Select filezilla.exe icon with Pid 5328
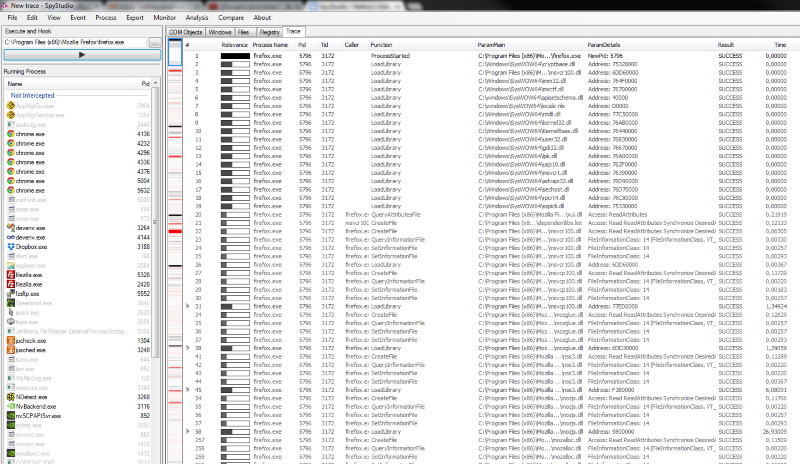This screenshot has height=464, width=800. coord(11,275)
